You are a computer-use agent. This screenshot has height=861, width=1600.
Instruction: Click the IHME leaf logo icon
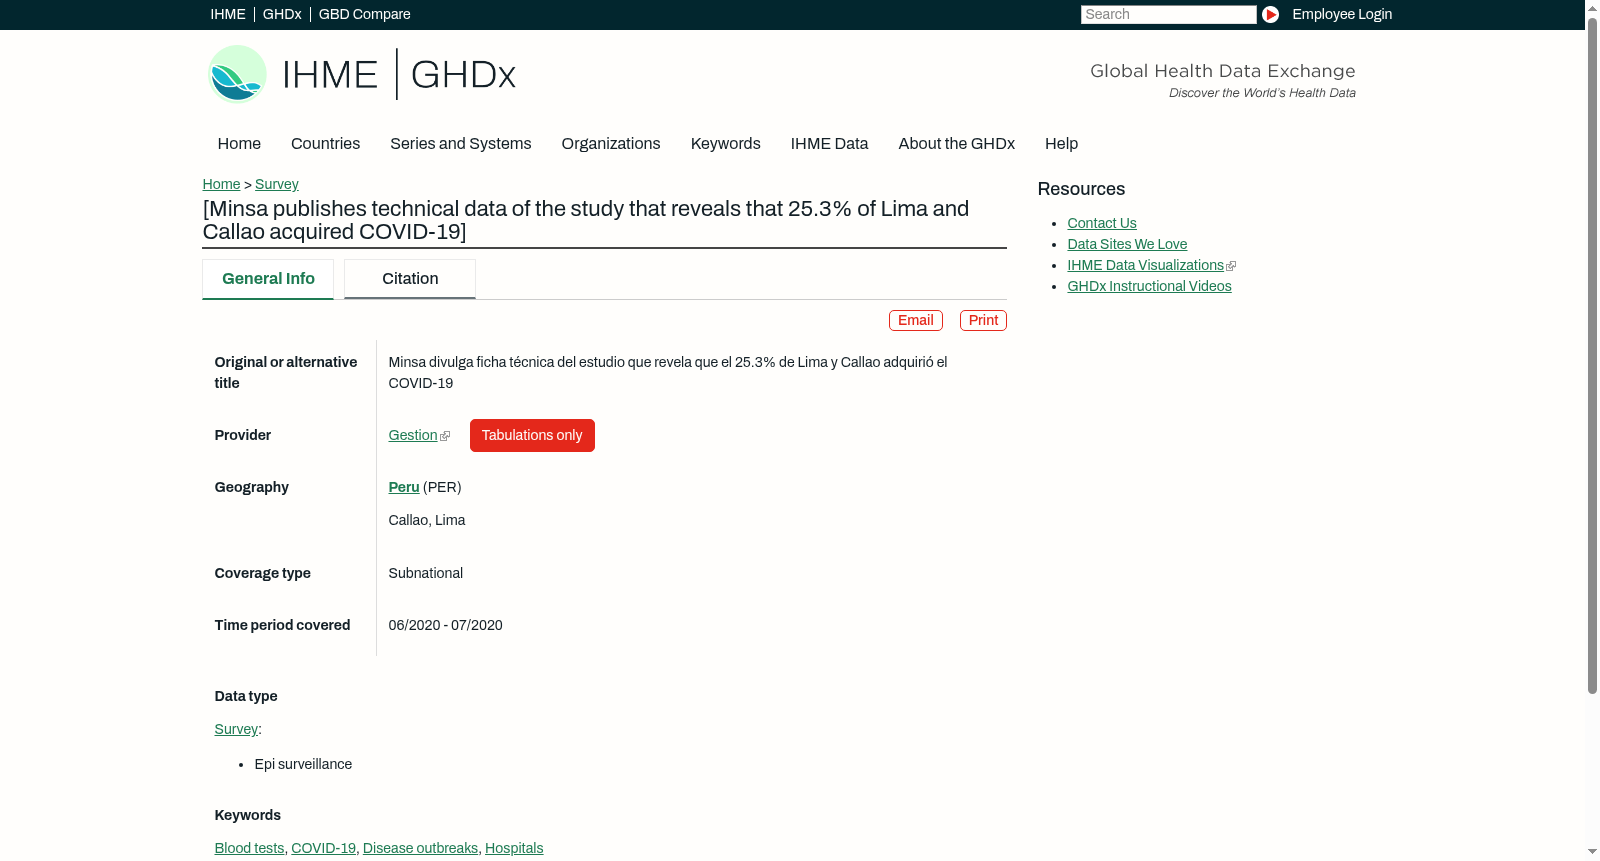tap(237, 74)
